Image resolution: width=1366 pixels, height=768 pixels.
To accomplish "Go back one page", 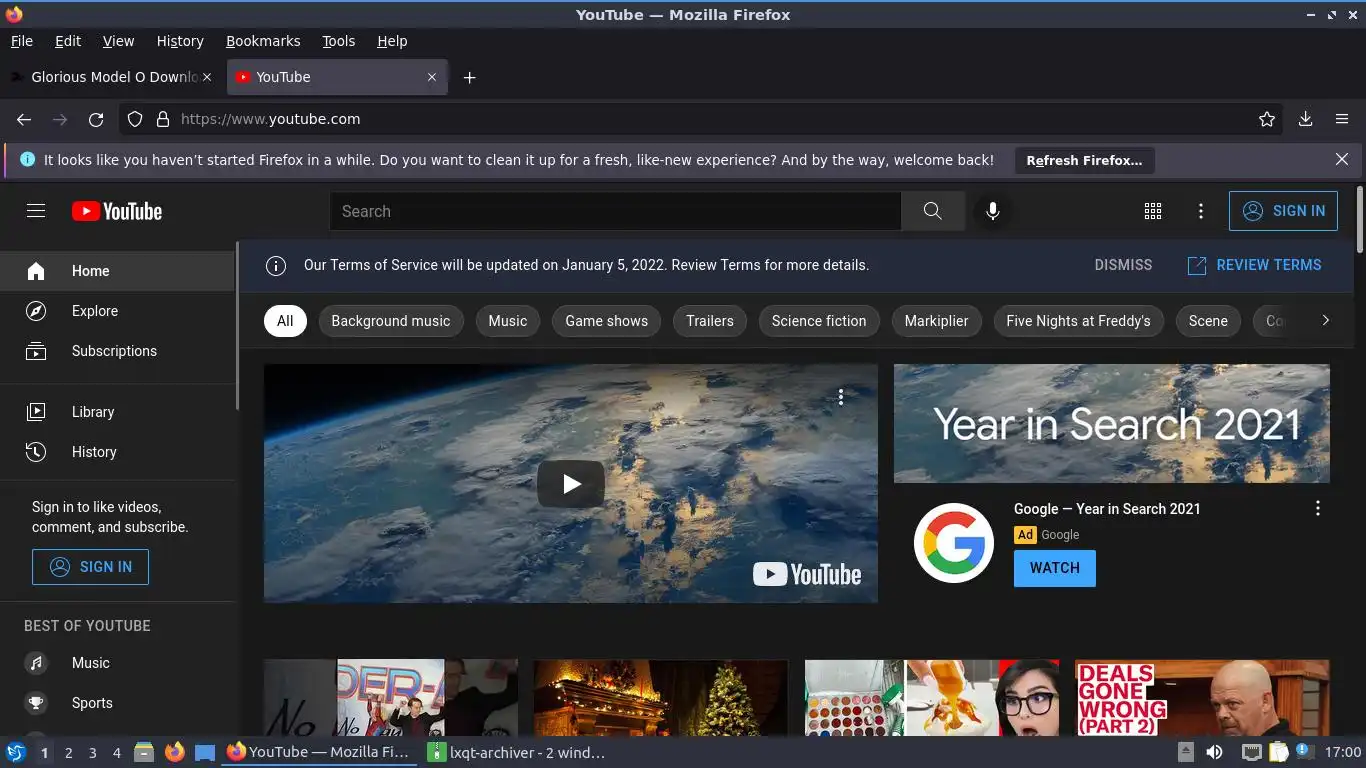I will click(x=24, y=119).
